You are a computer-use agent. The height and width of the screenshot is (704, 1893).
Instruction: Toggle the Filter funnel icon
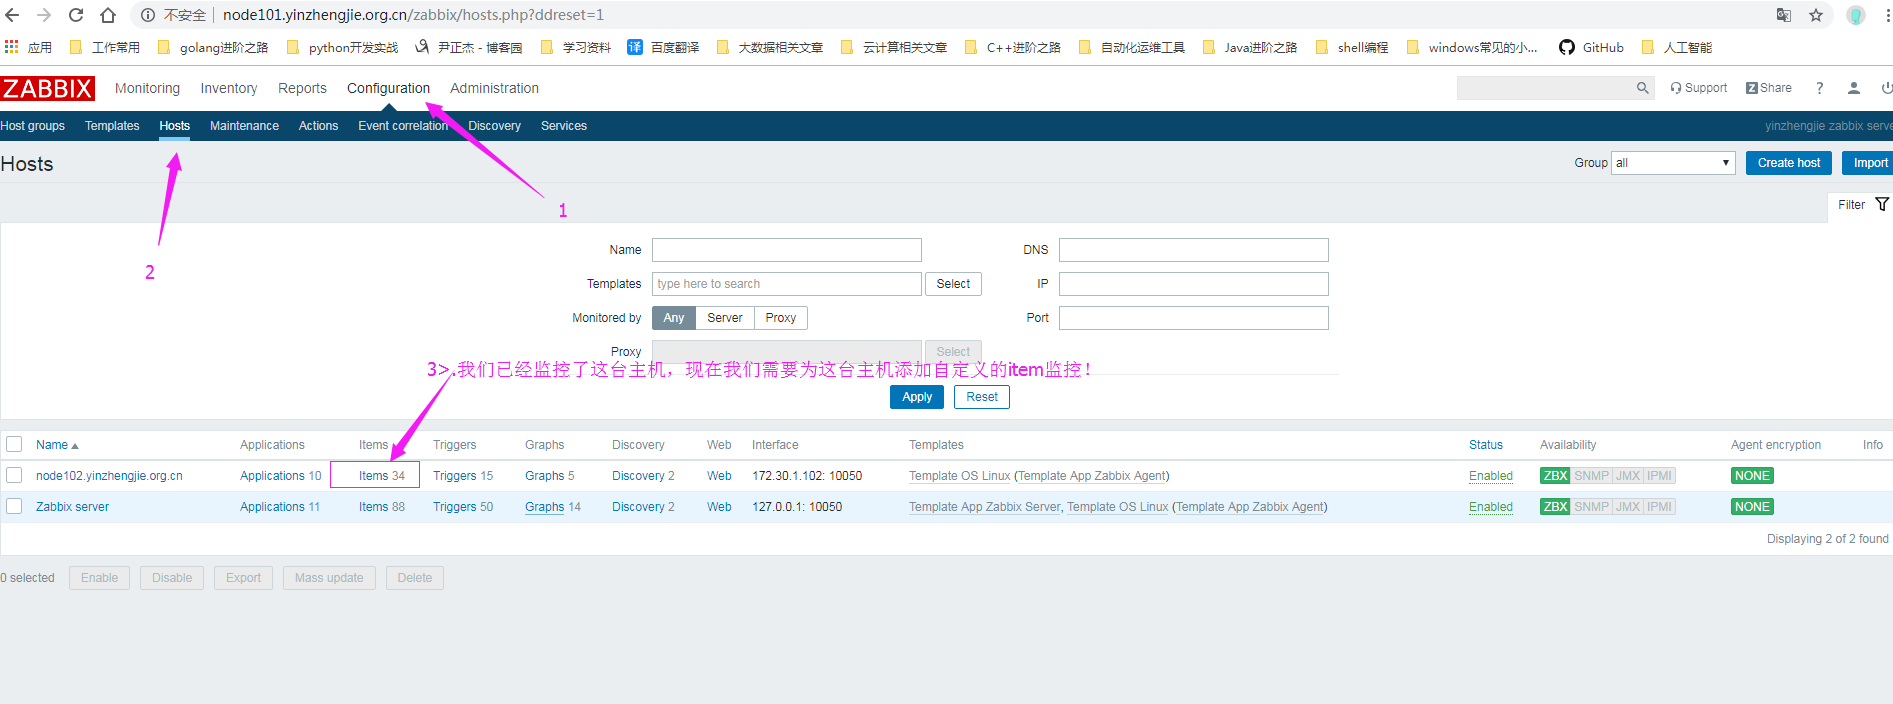point(1882,204)
